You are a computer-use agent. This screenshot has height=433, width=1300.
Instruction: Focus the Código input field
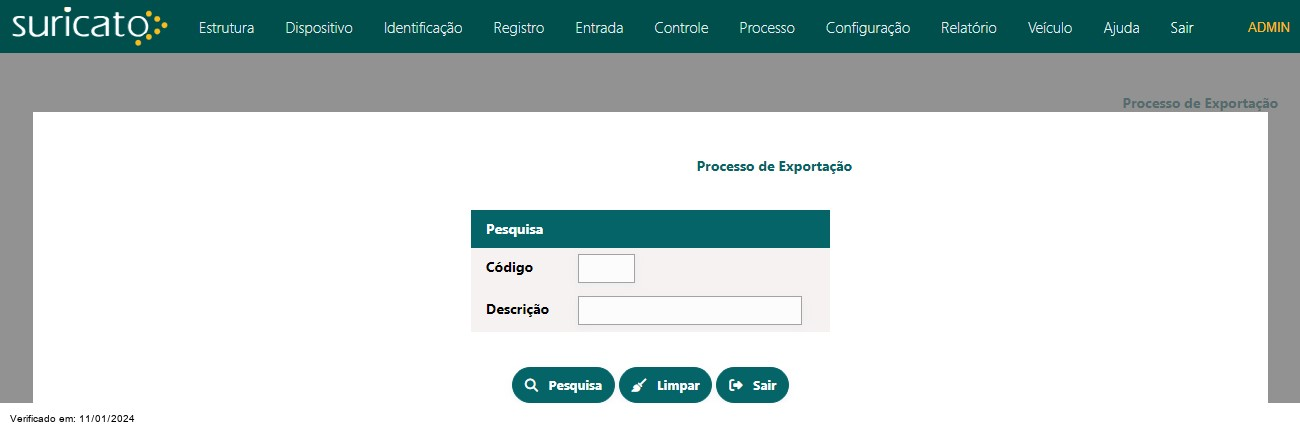(x=606, y=268)
